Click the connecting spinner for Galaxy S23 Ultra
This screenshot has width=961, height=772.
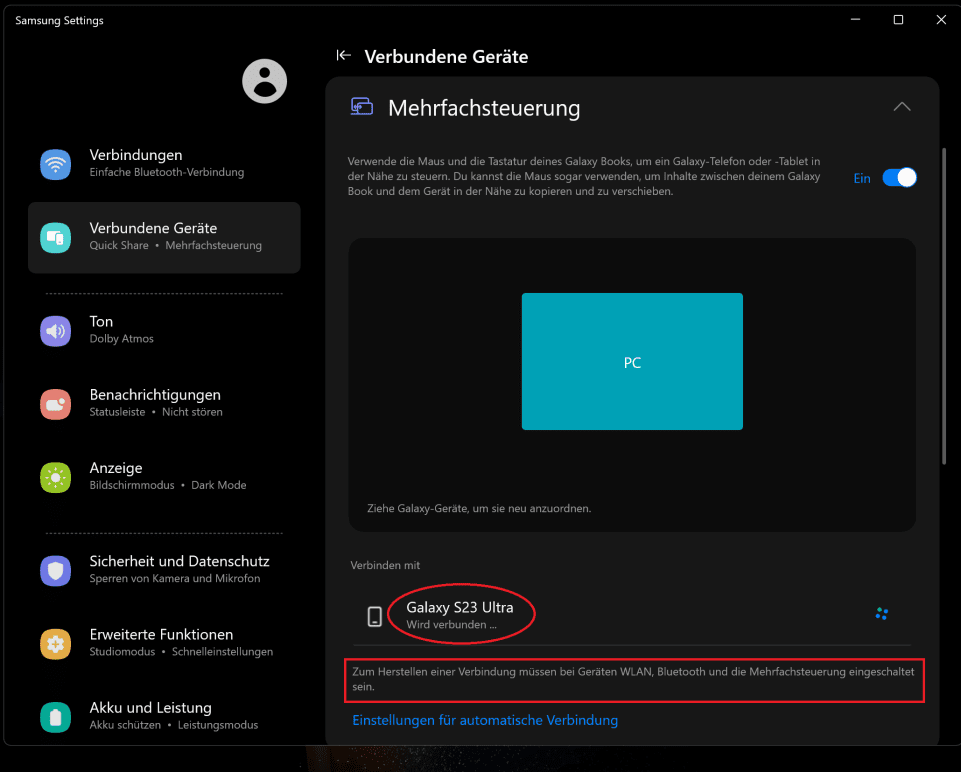882,613
